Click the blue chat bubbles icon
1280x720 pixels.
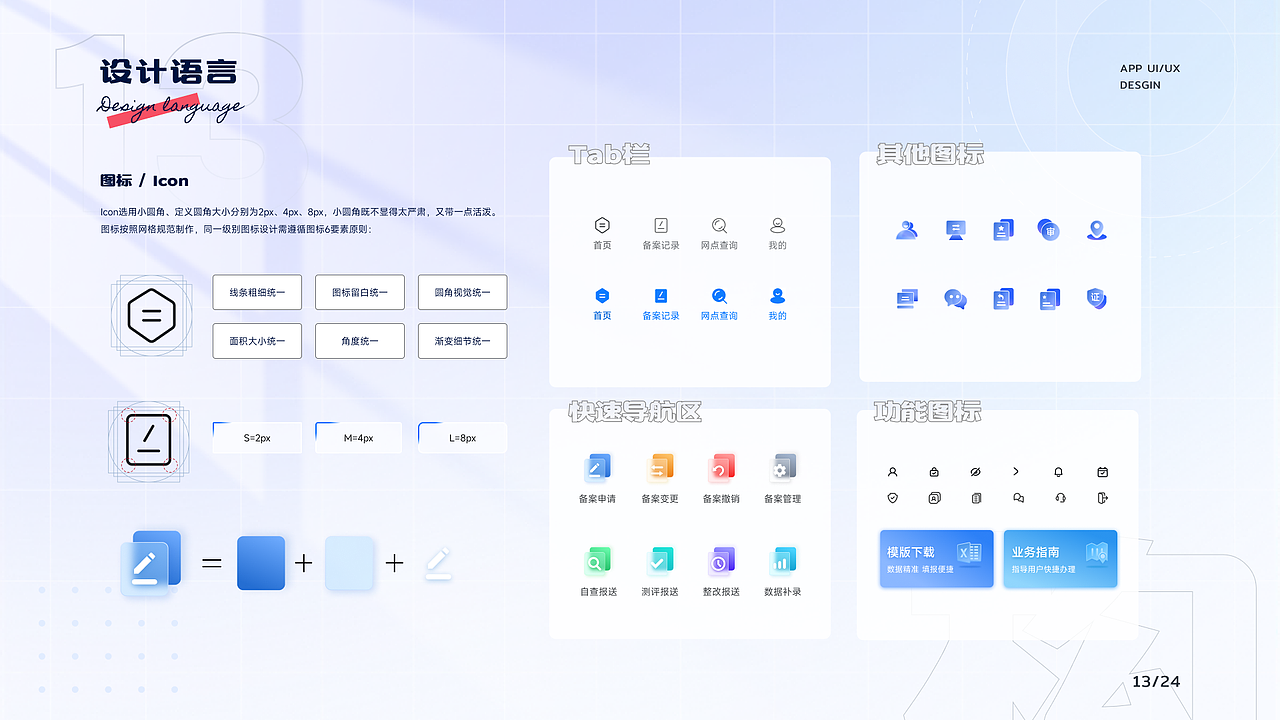[955, 298]
